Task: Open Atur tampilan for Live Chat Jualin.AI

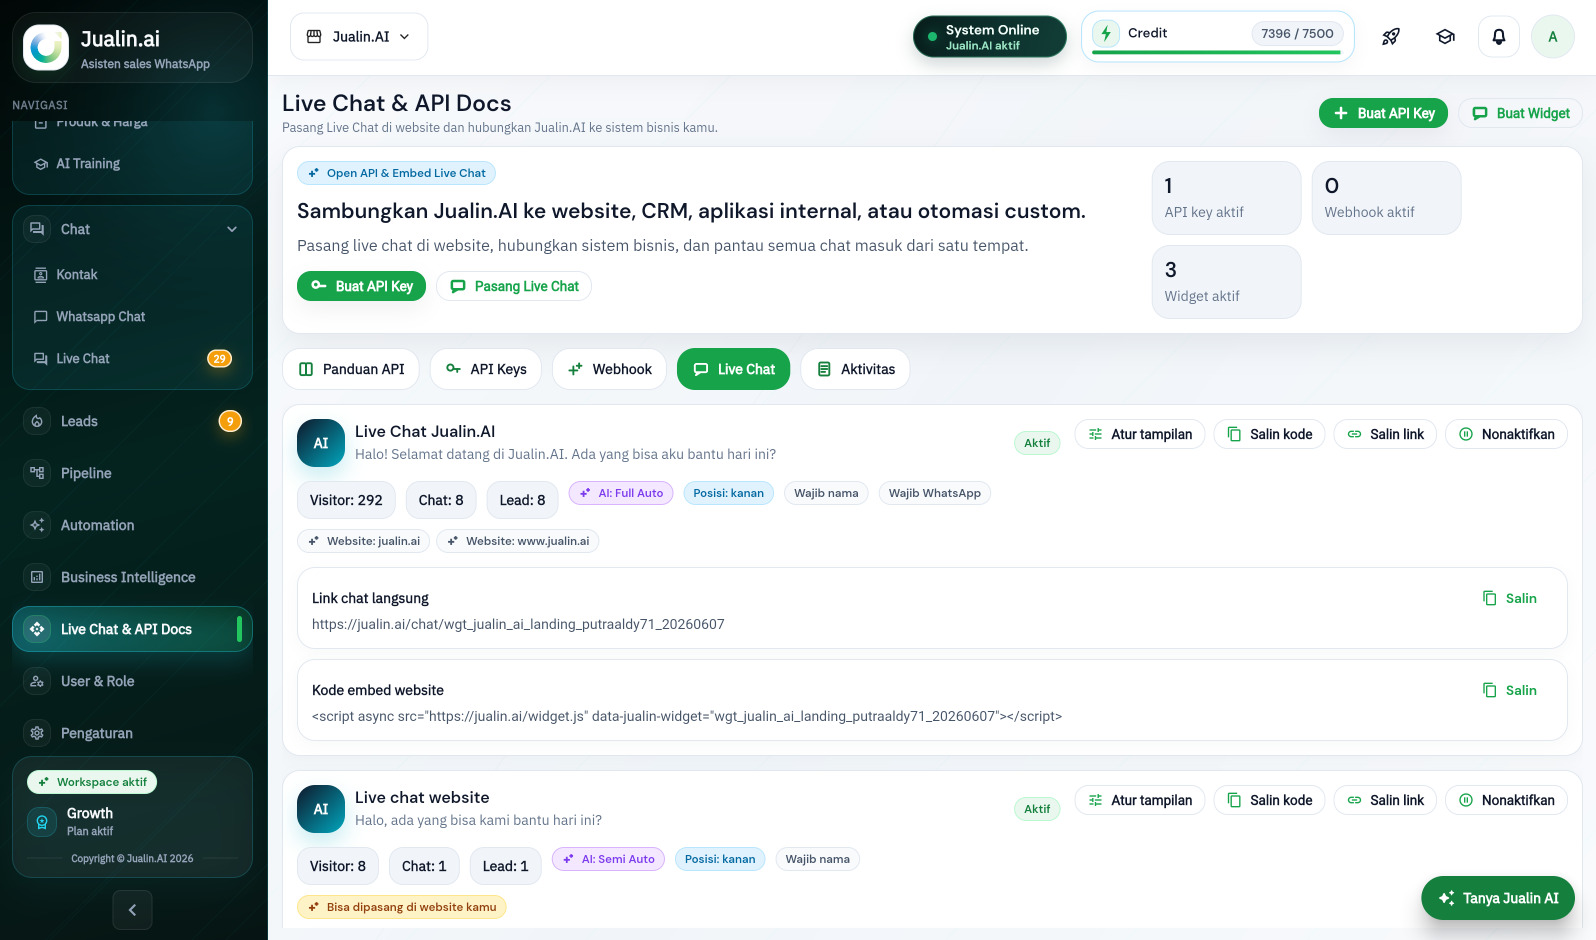Action: [1140, 434]
